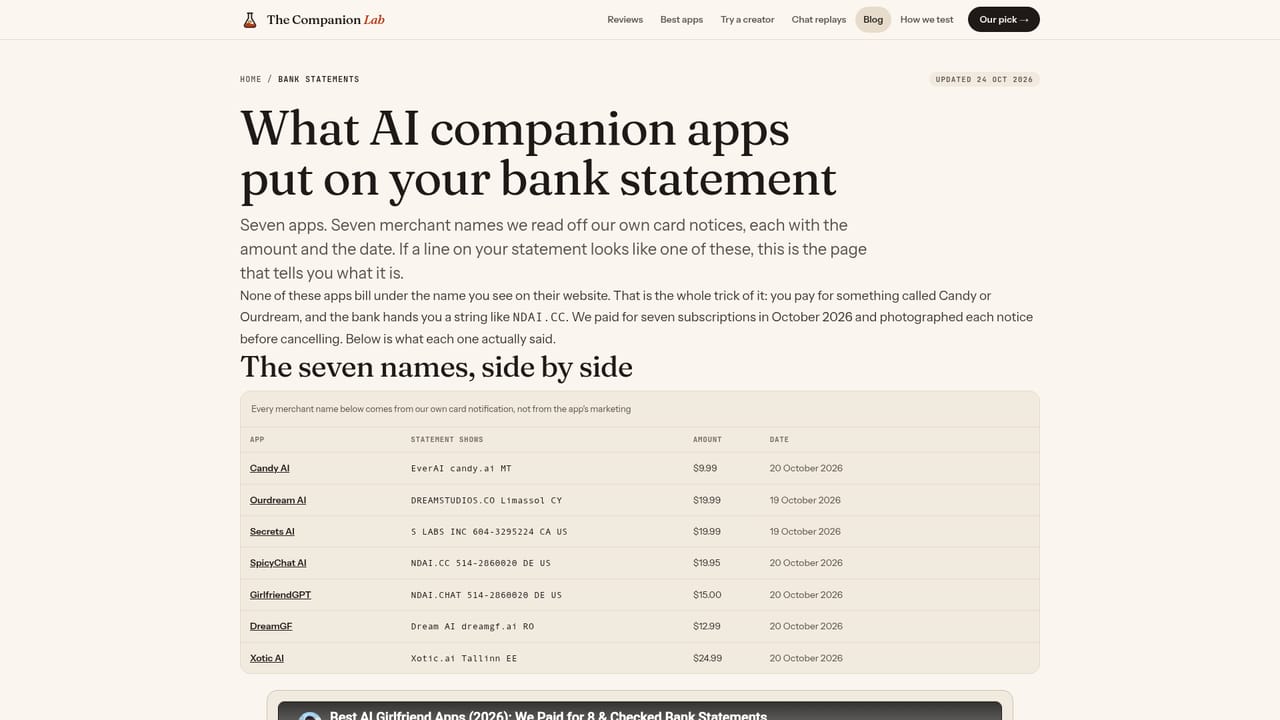Visit the GirlfriendGPT link

coord(280,595)
